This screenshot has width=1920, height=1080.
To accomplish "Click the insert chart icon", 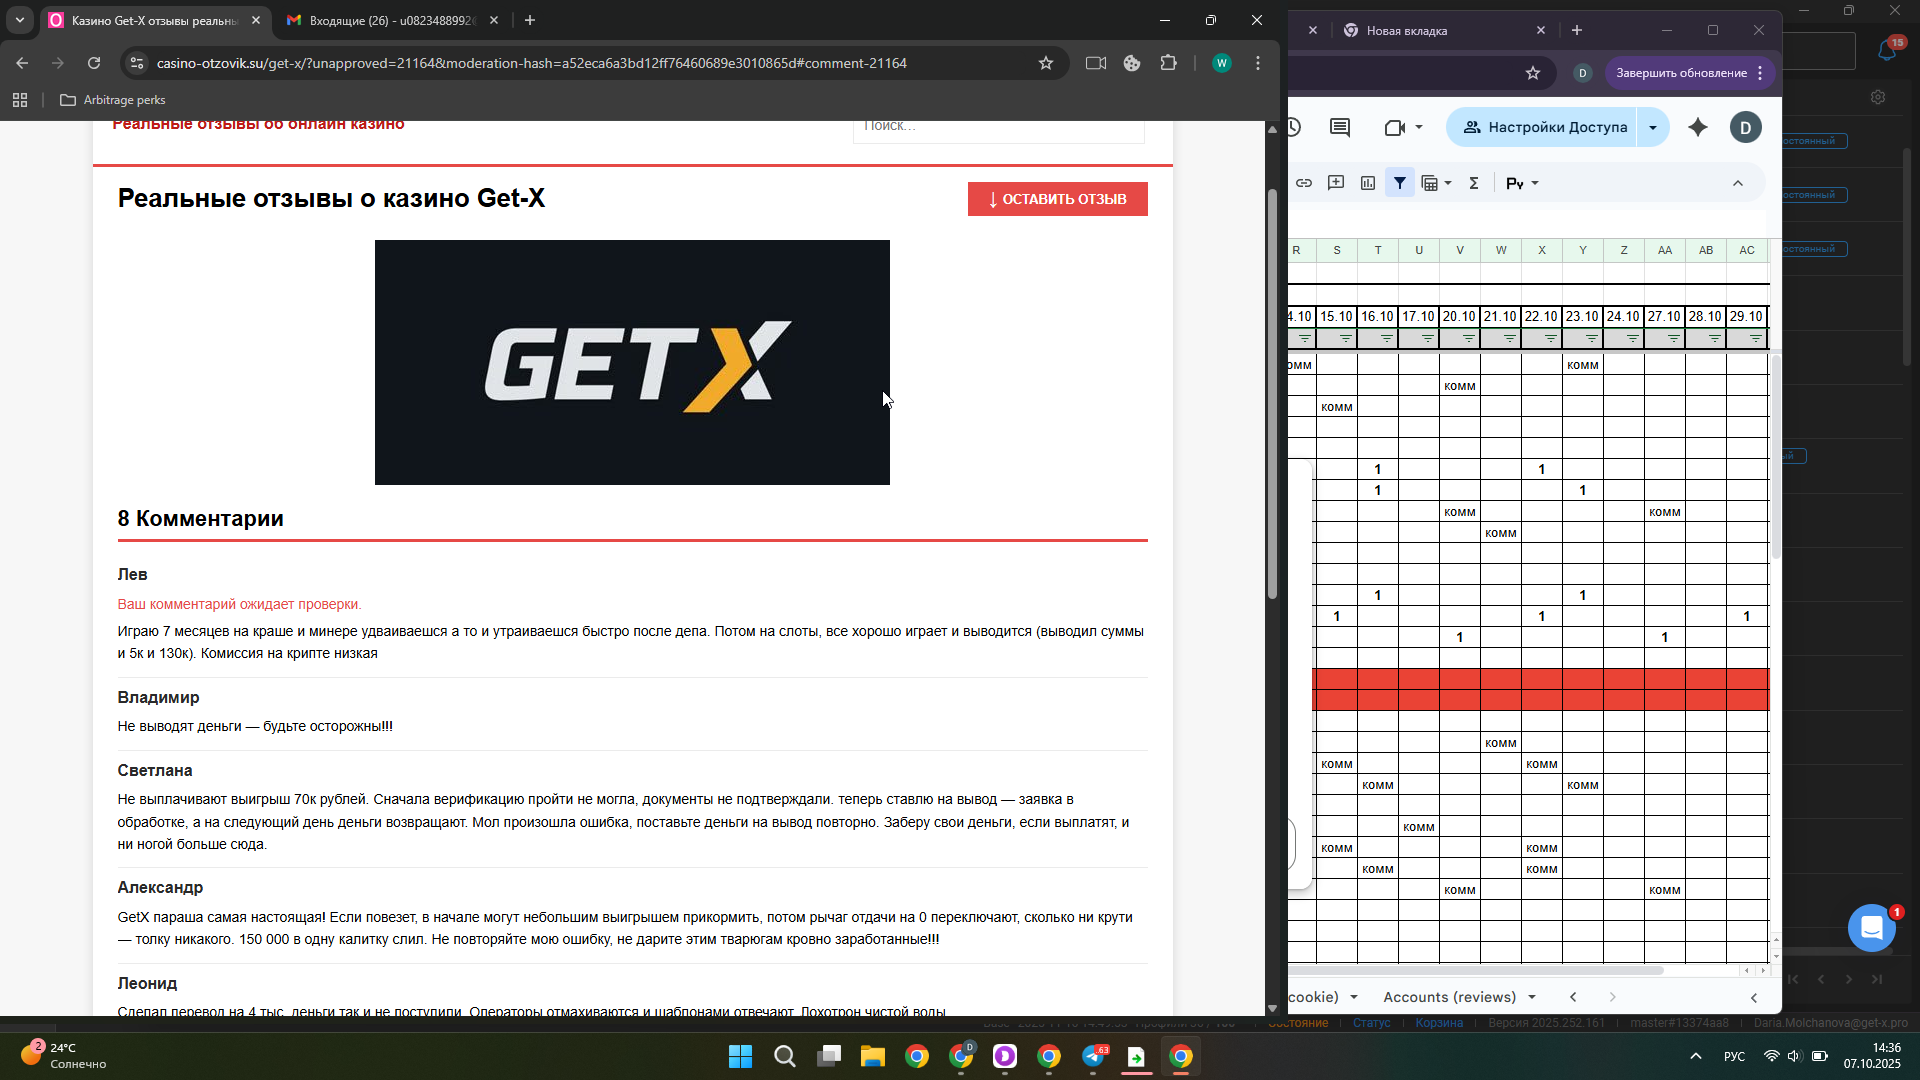I will [1368, 183].
